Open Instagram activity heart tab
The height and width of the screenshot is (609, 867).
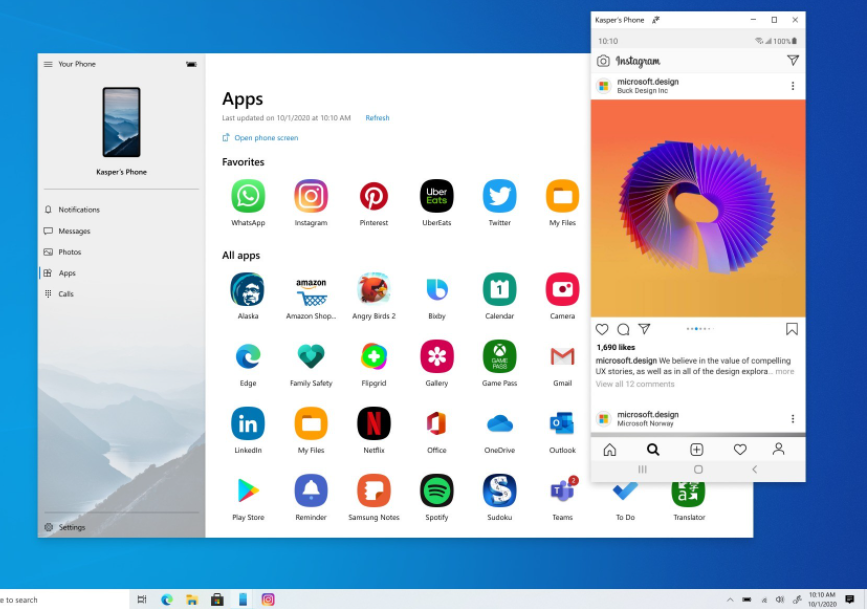click(740, 449)
